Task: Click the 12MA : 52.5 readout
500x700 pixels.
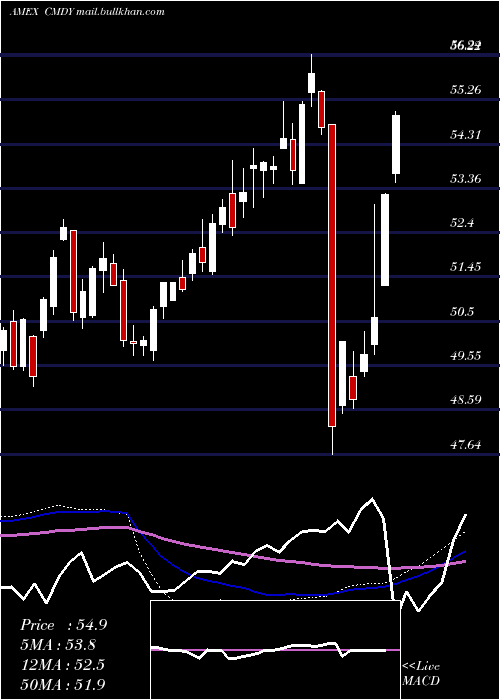Action: tap(62, 665)
